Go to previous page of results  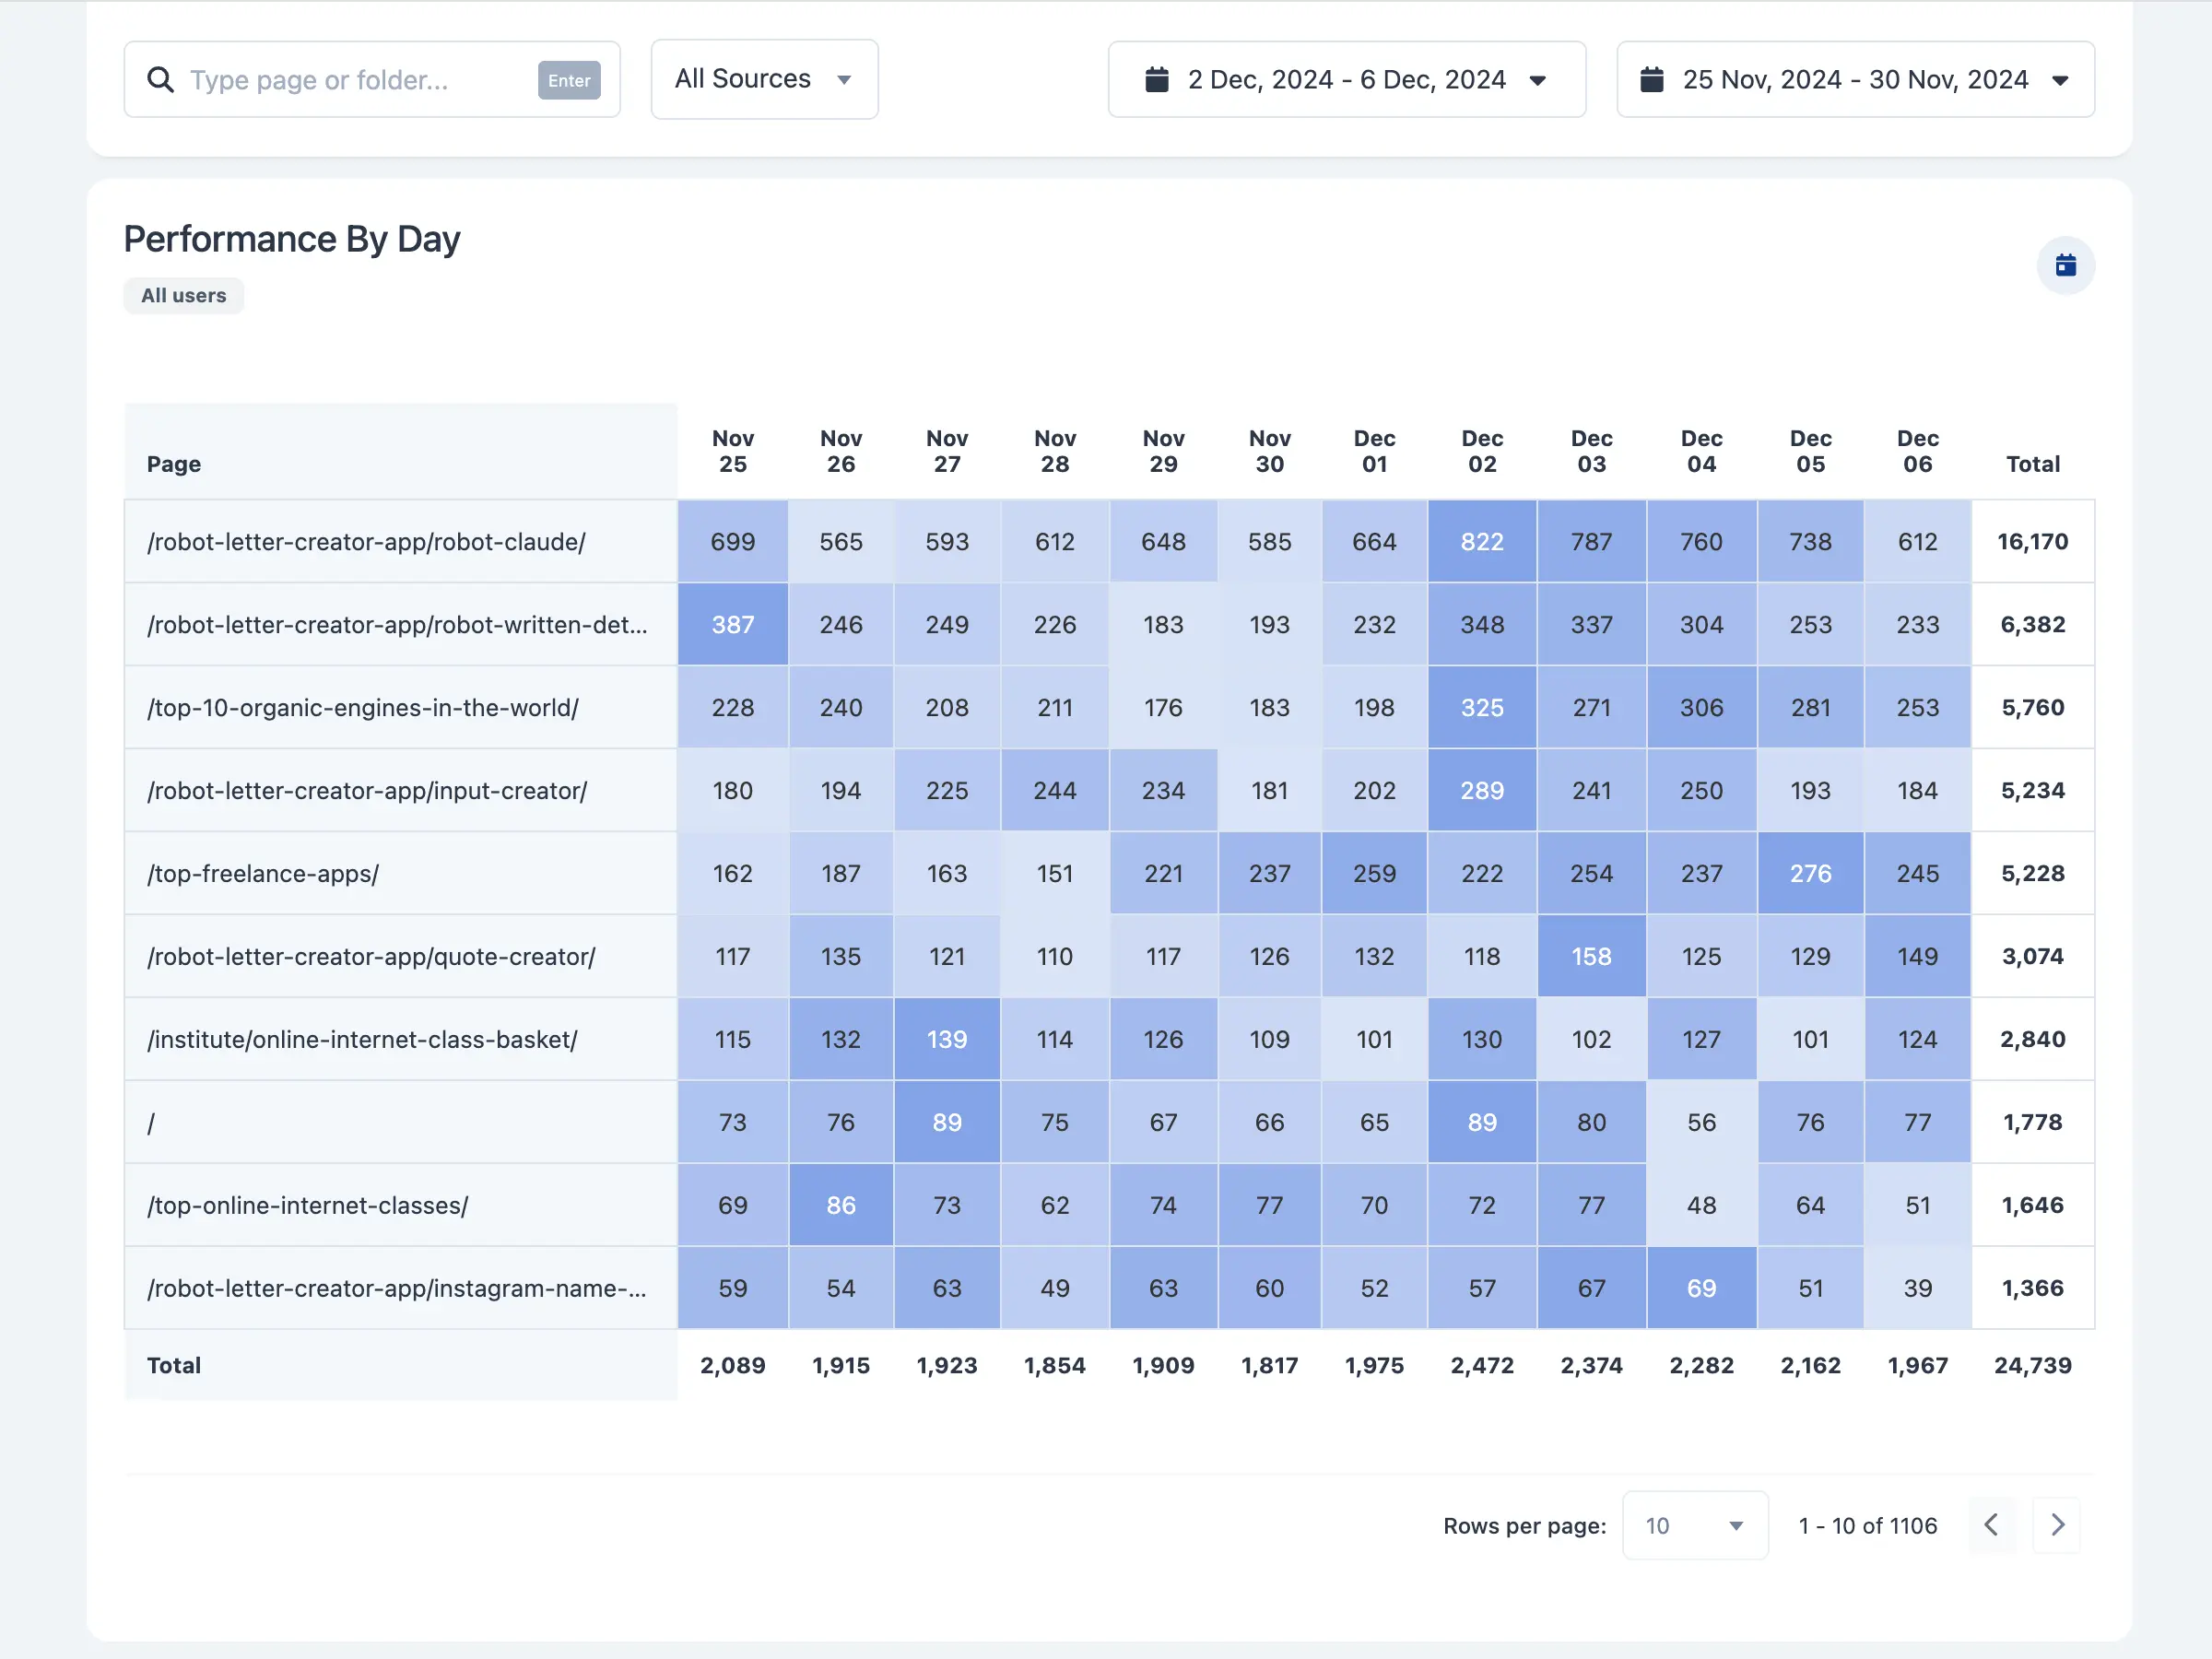pyautogui.click(x=1991, y=1525)
